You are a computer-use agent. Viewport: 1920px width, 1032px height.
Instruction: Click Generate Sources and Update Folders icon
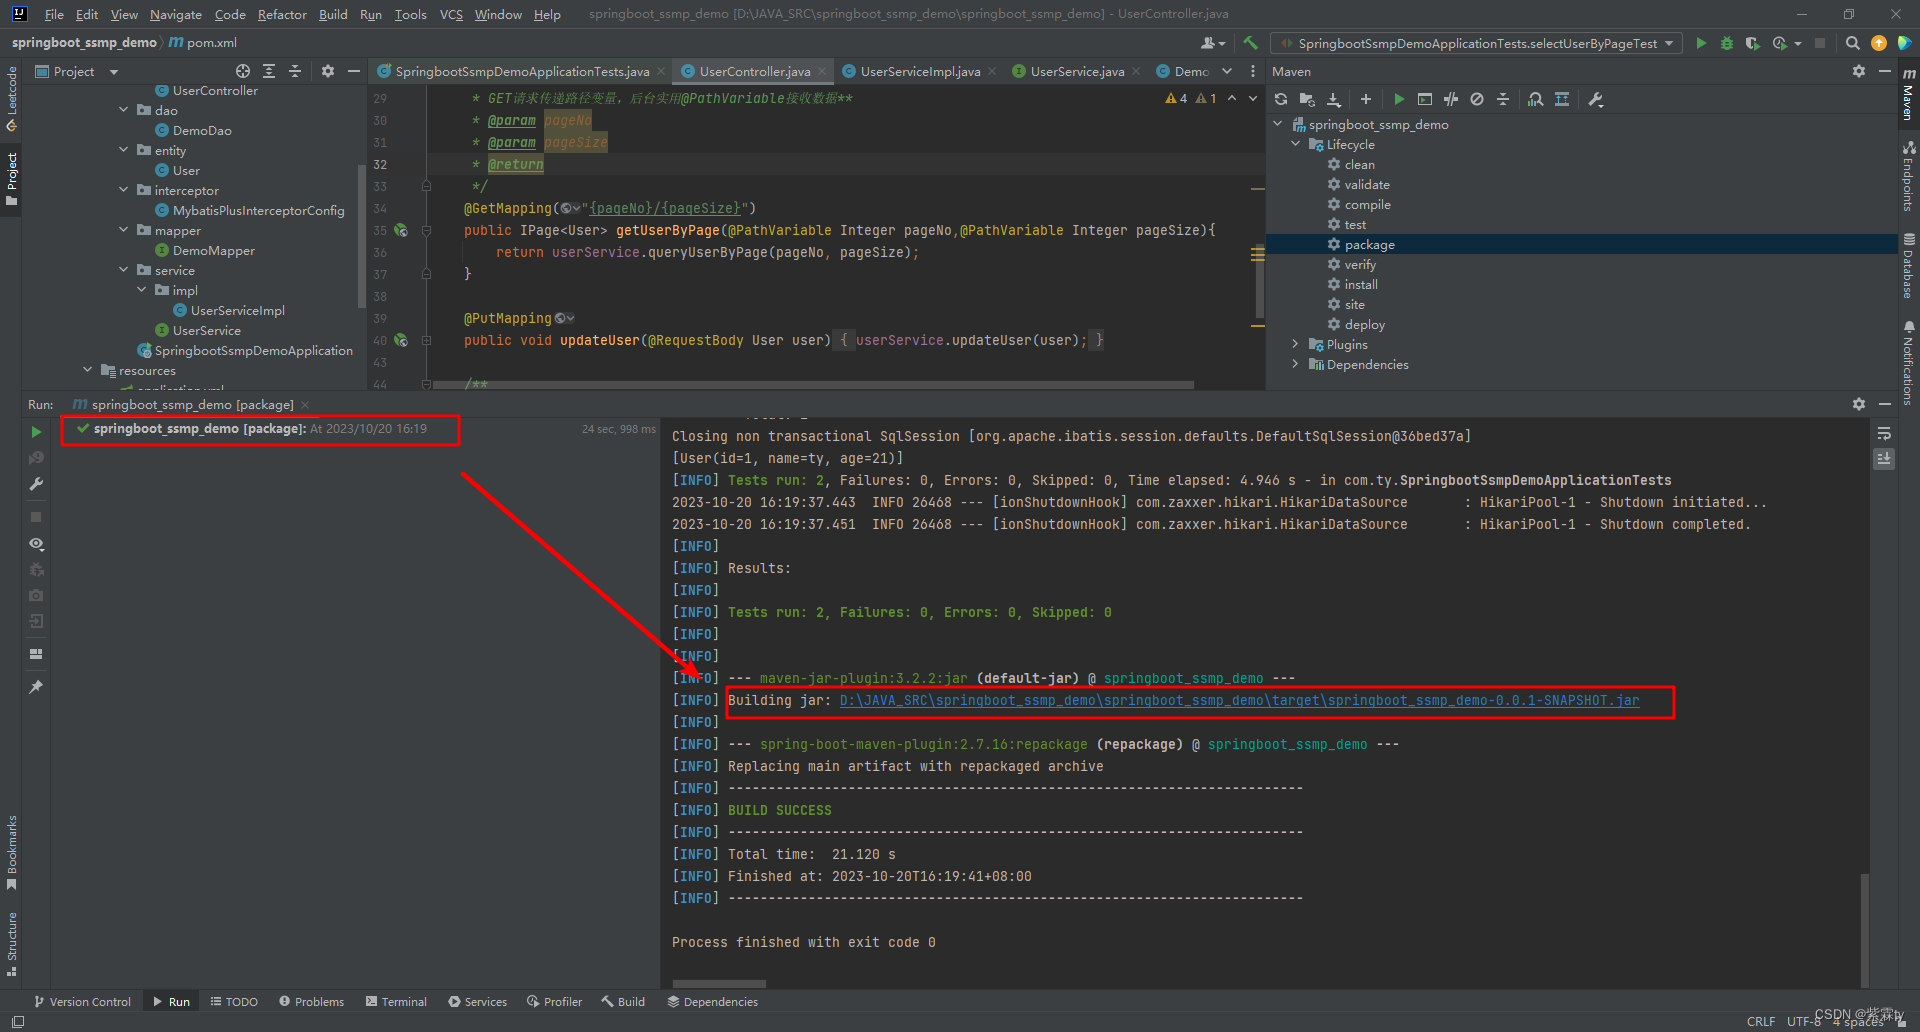click(1307, 99)
